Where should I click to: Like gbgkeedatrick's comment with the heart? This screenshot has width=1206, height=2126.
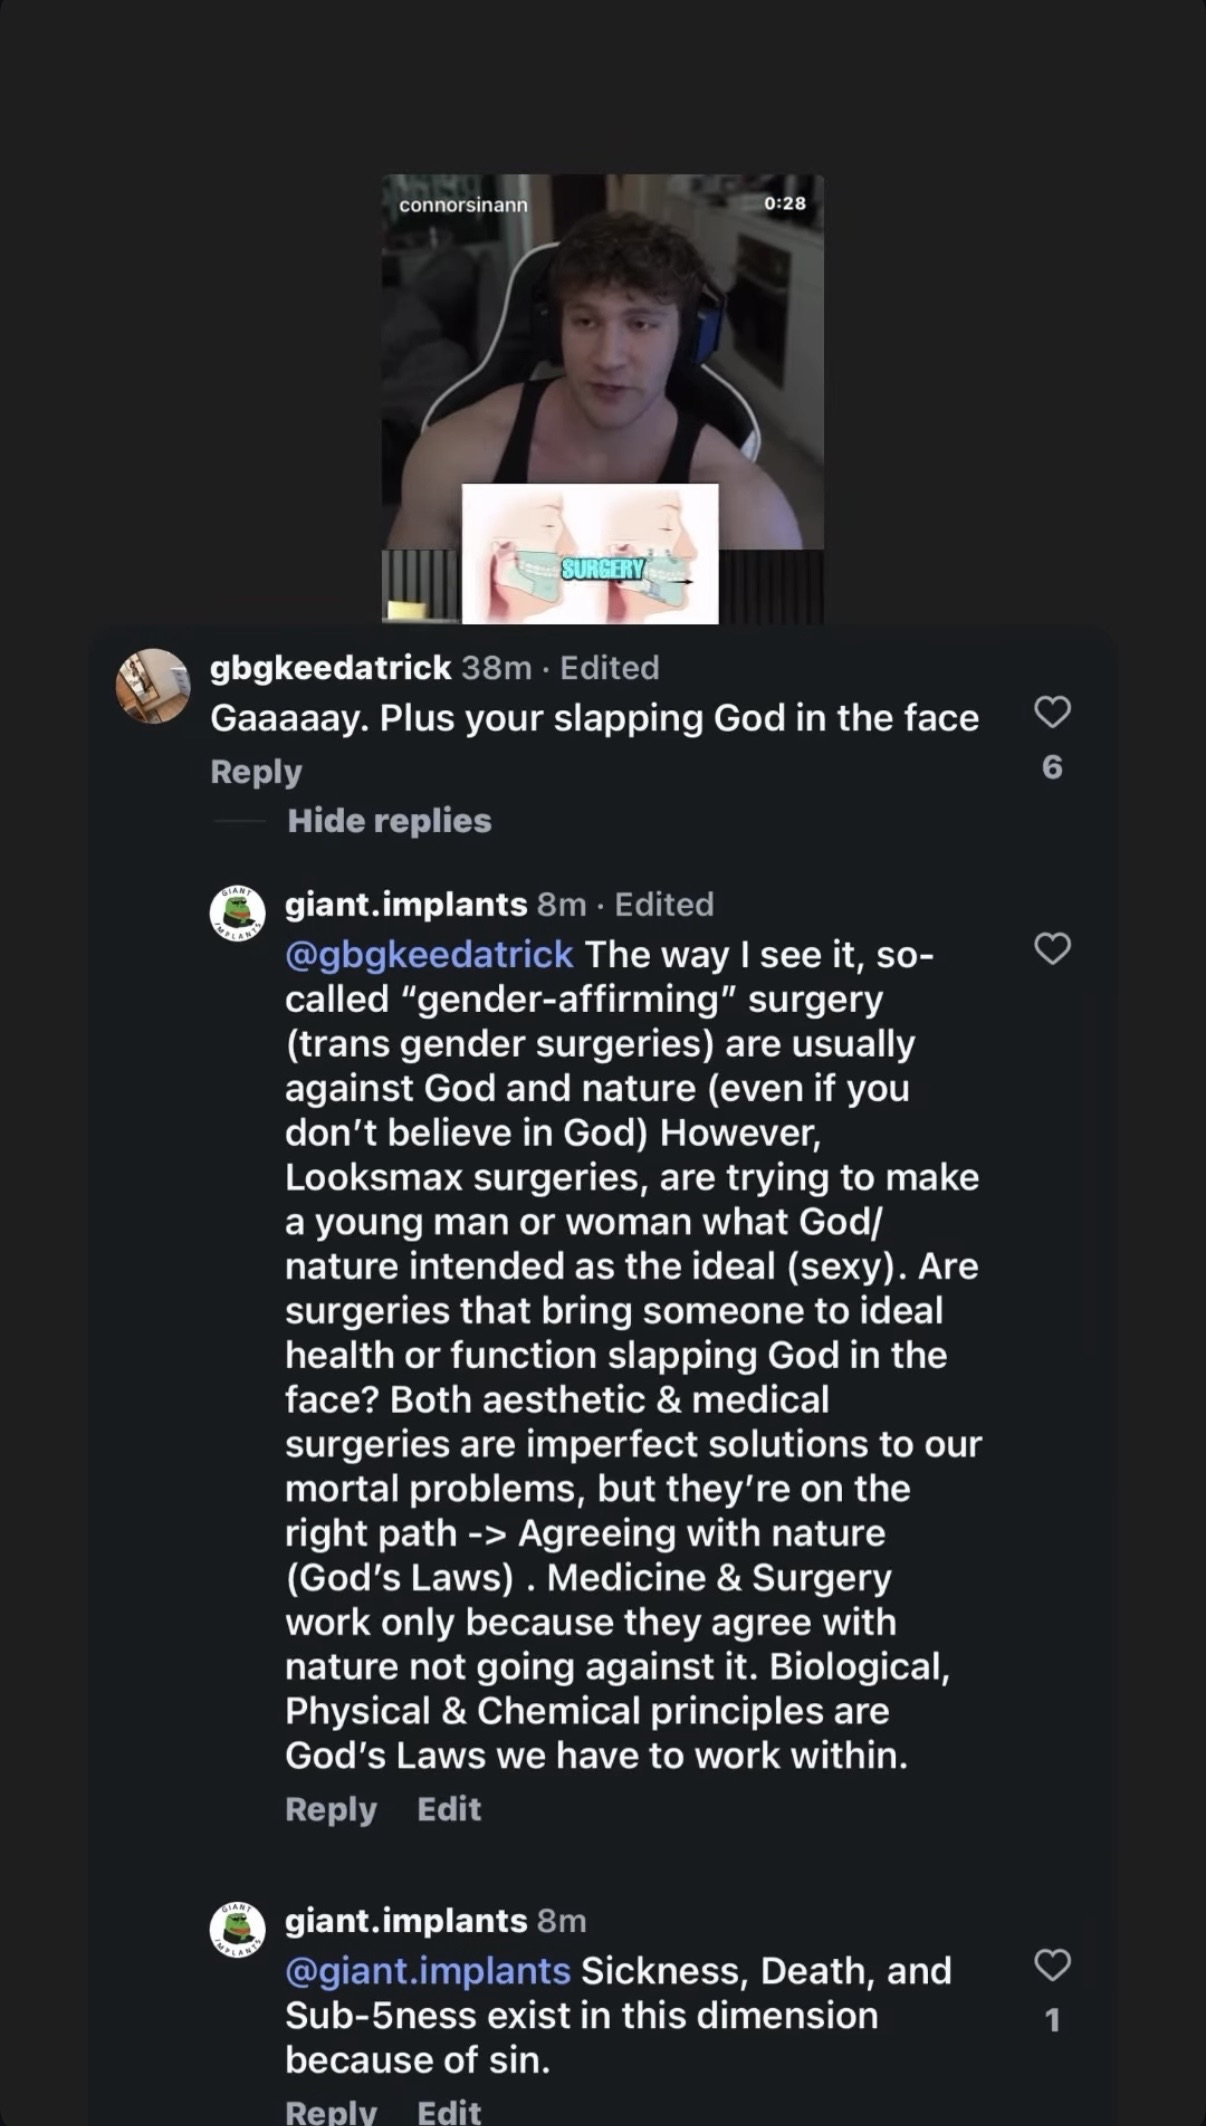1052,712
